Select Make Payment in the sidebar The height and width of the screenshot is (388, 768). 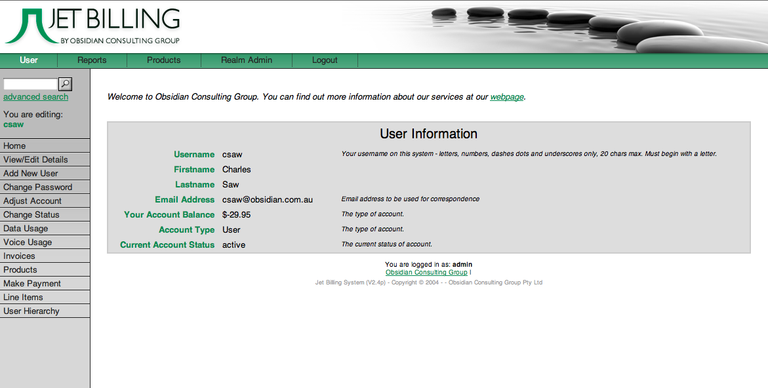pyautogui.click(x=45, y=283)
